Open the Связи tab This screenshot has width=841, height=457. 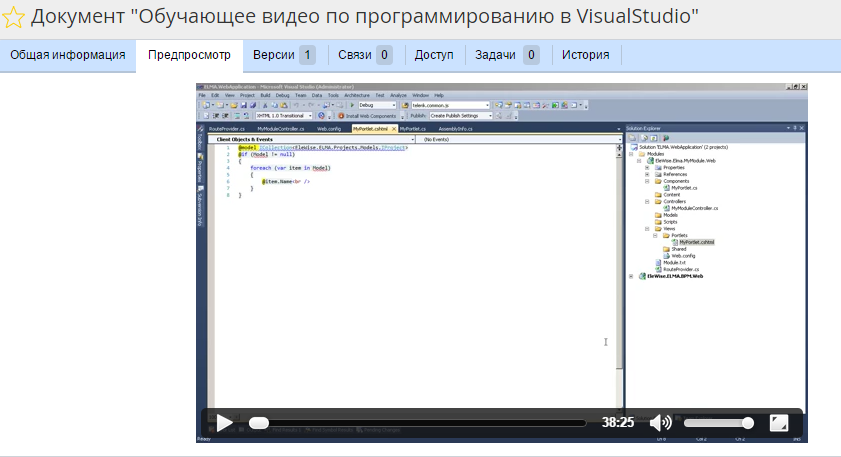click(x=364, y=55)
